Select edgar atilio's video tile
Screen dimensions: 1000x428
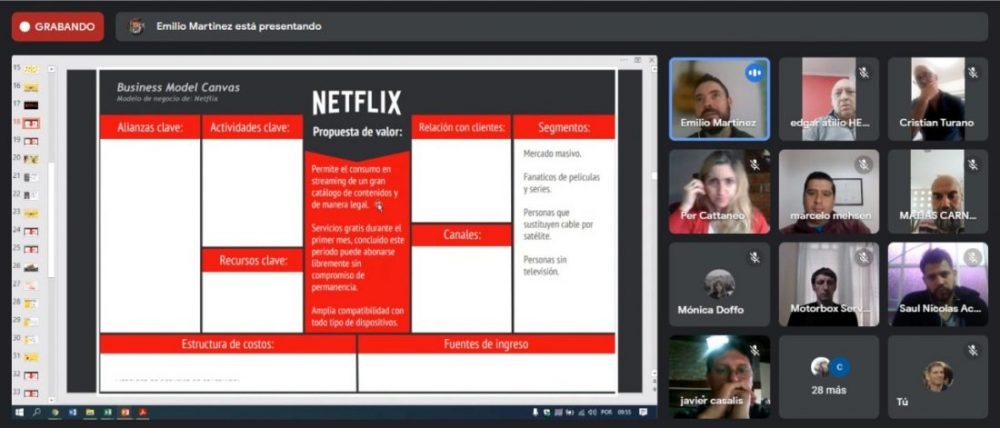click(x=828, y=99)
